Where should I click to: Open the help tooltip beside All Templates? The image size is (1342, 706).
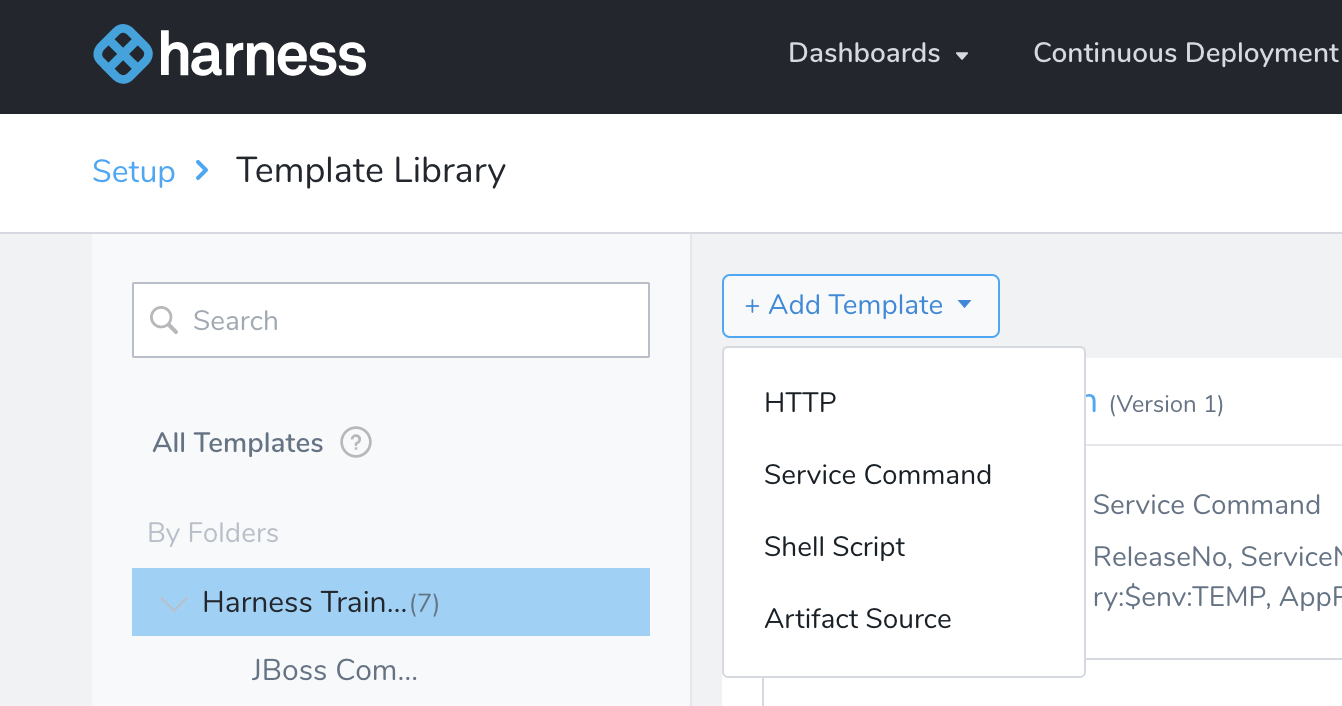click(356, 442)
